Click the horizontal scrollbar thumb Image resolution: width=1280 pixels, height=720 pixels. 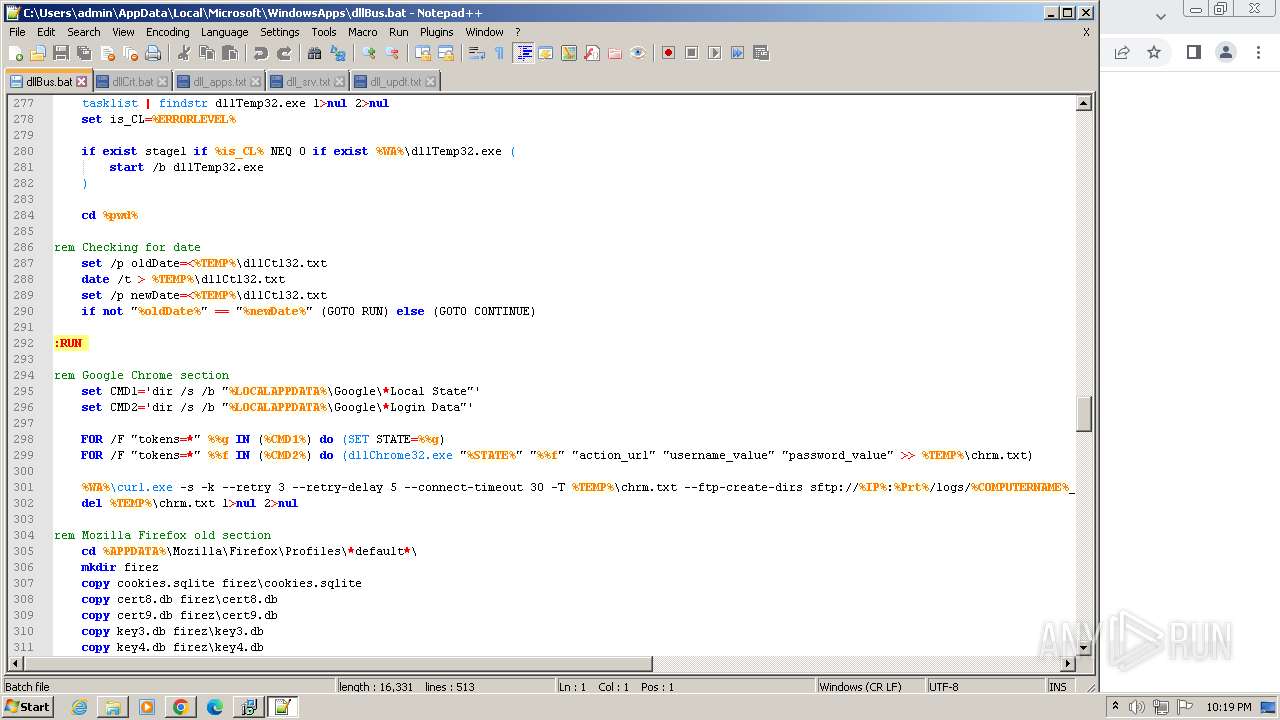point(338,664)
